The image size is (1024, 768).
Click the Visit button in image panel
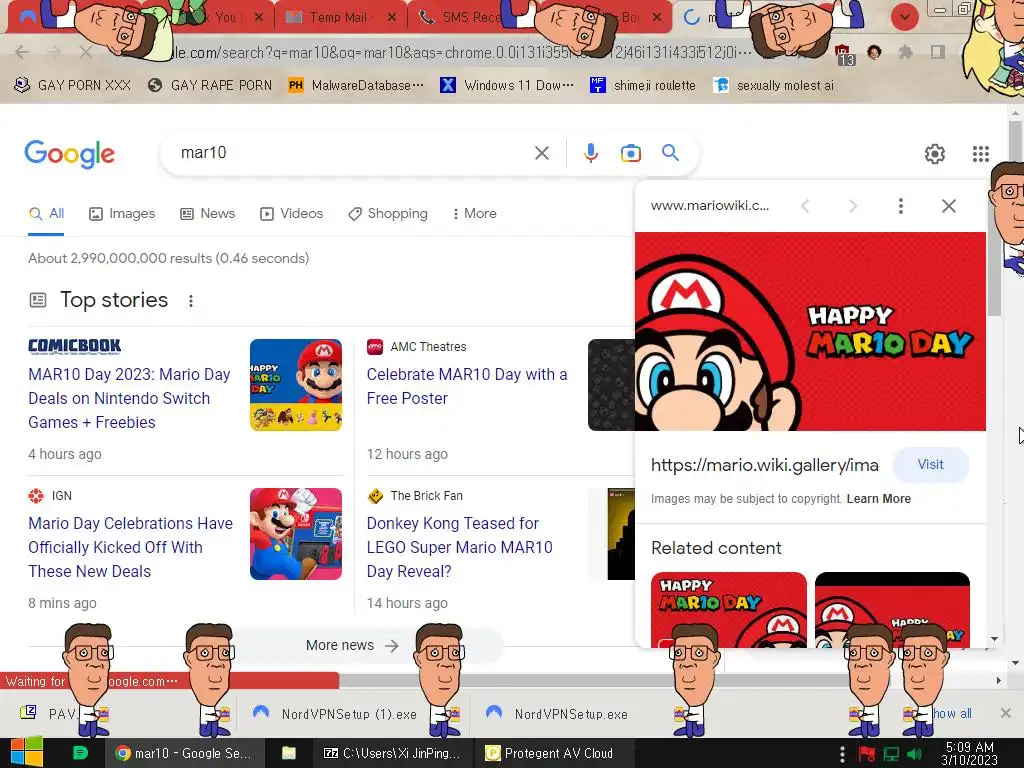coord(930,464)
